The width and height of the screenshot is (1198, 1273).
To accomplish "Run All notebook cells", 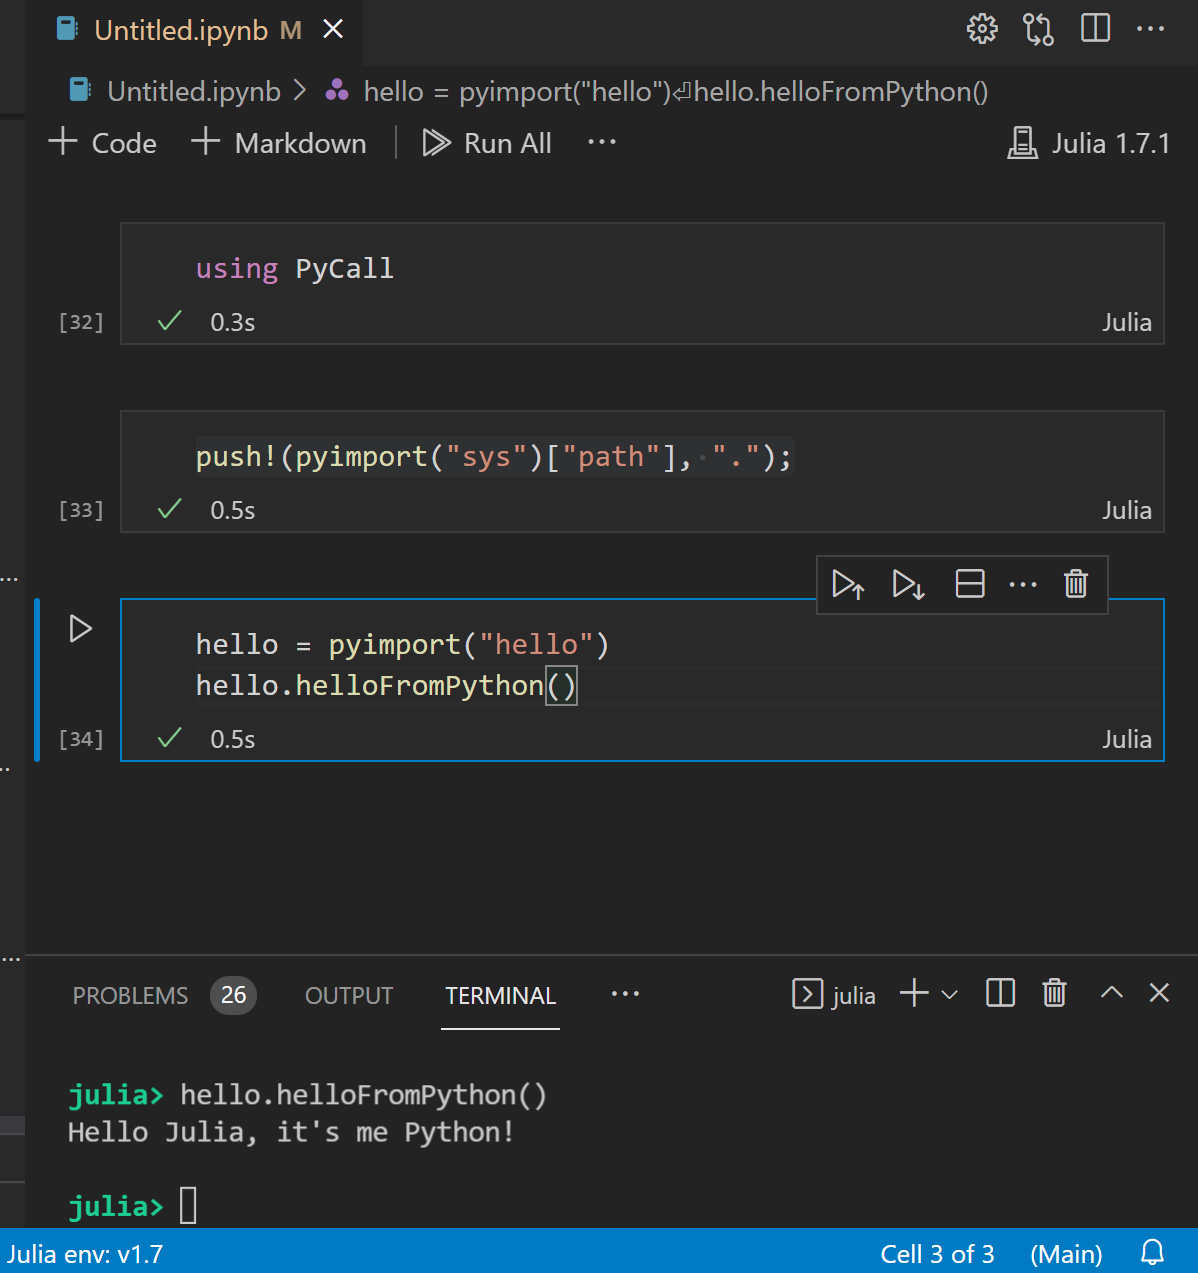I will click(x=487, y=143).
